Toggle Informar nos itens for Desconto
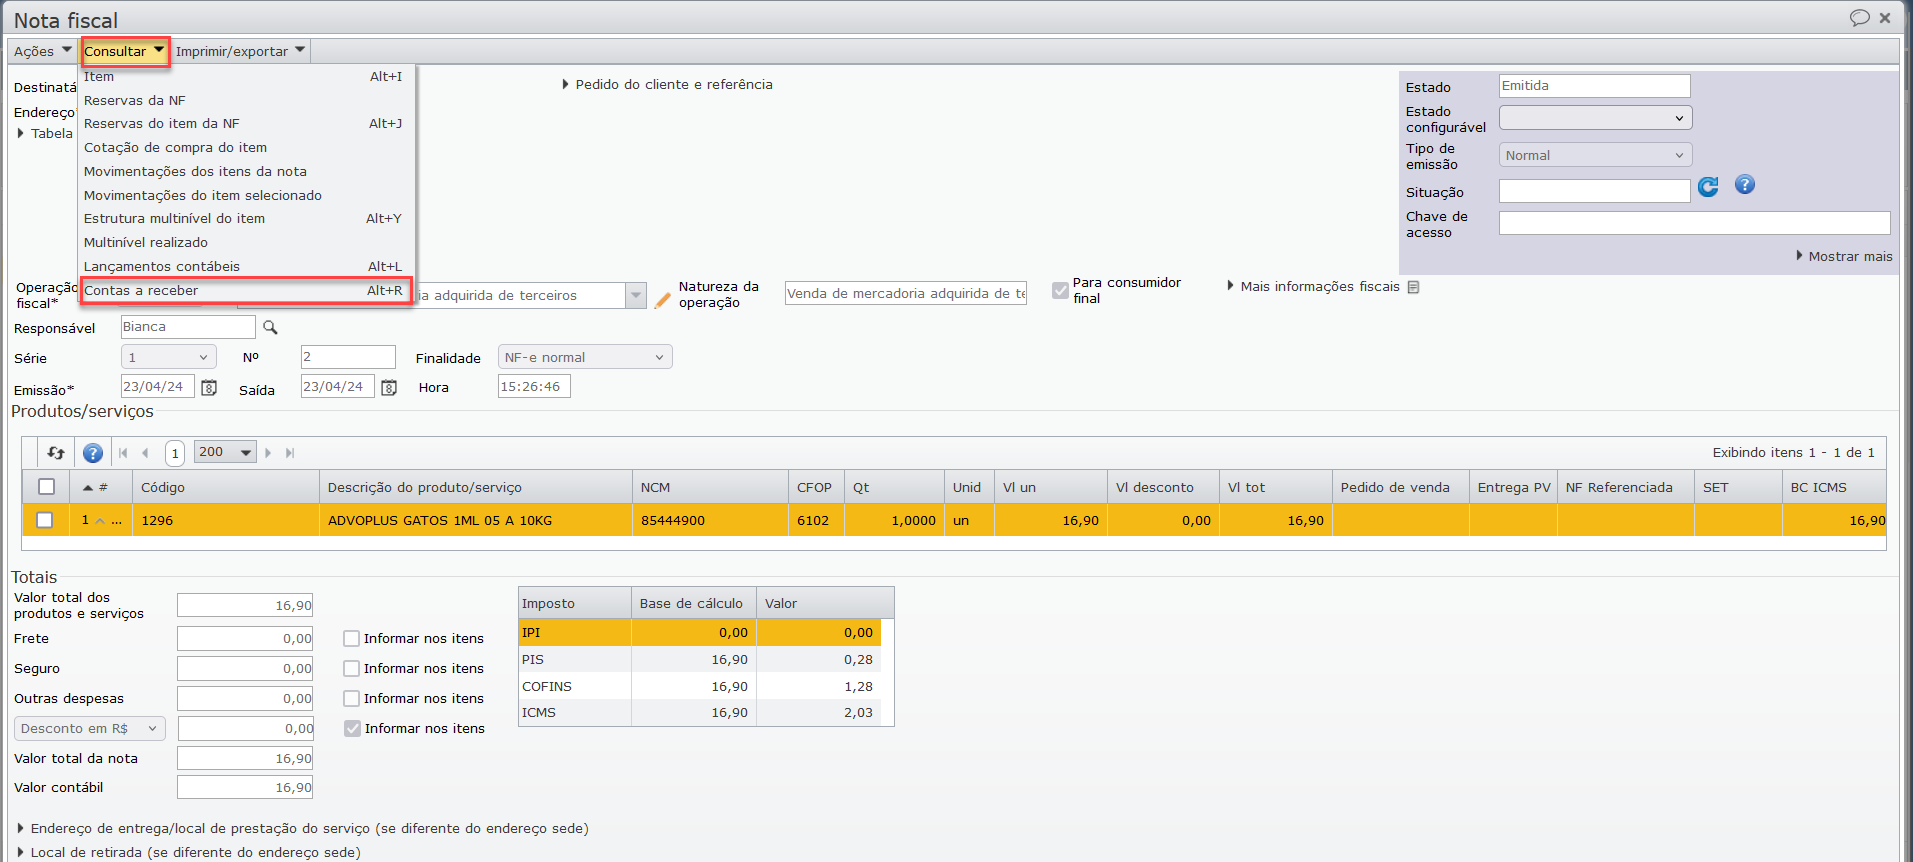The height and width of the screenshot is (862, 1913). pos(352,728)
